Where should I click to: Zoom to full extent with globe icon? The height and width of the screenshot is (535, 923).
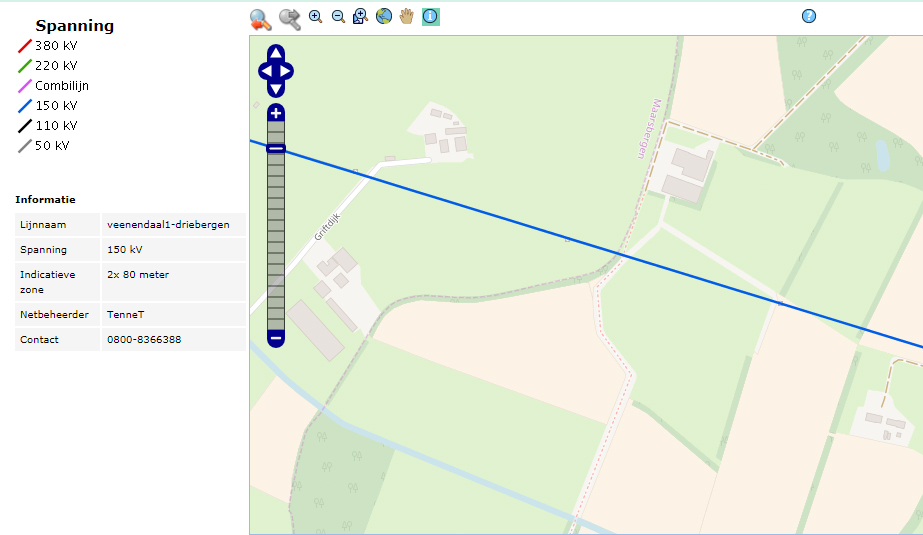[384, 17]
